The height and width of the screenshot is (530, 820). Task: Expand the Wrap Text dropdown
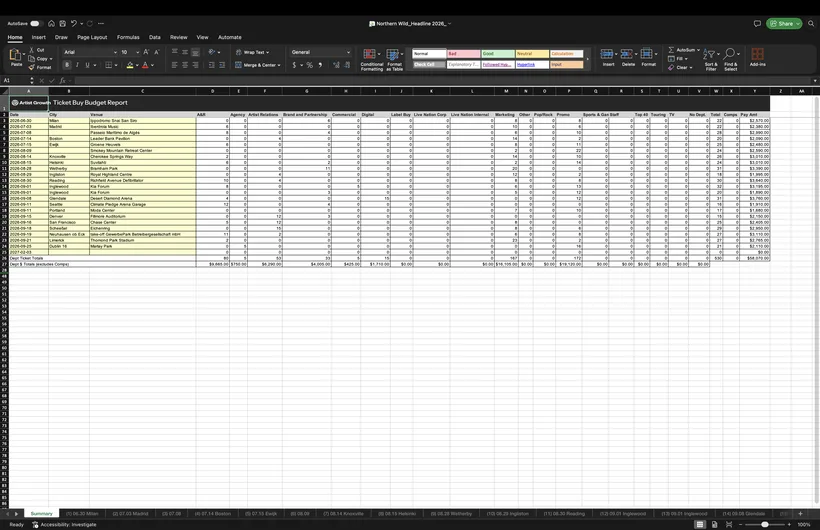pyautogui.click(x=268, y=52)
